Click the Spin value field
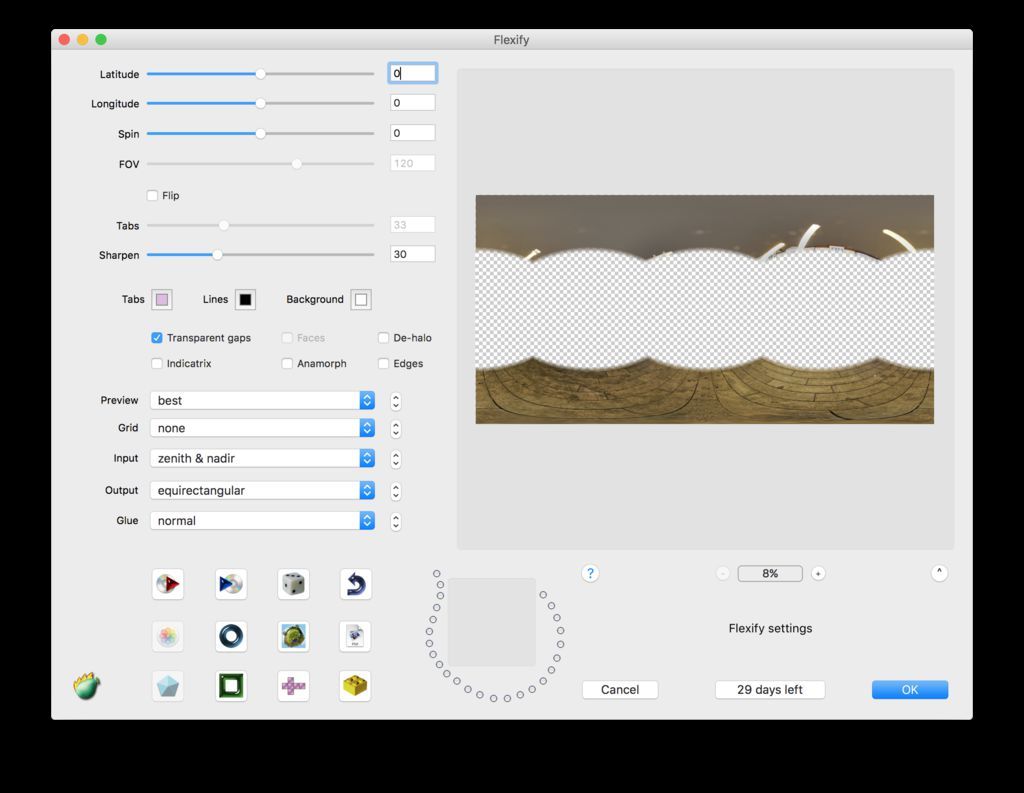Image resolution: width=1024 pixels, height=793 pixels. pyautogui.click(x=413, y=133)
